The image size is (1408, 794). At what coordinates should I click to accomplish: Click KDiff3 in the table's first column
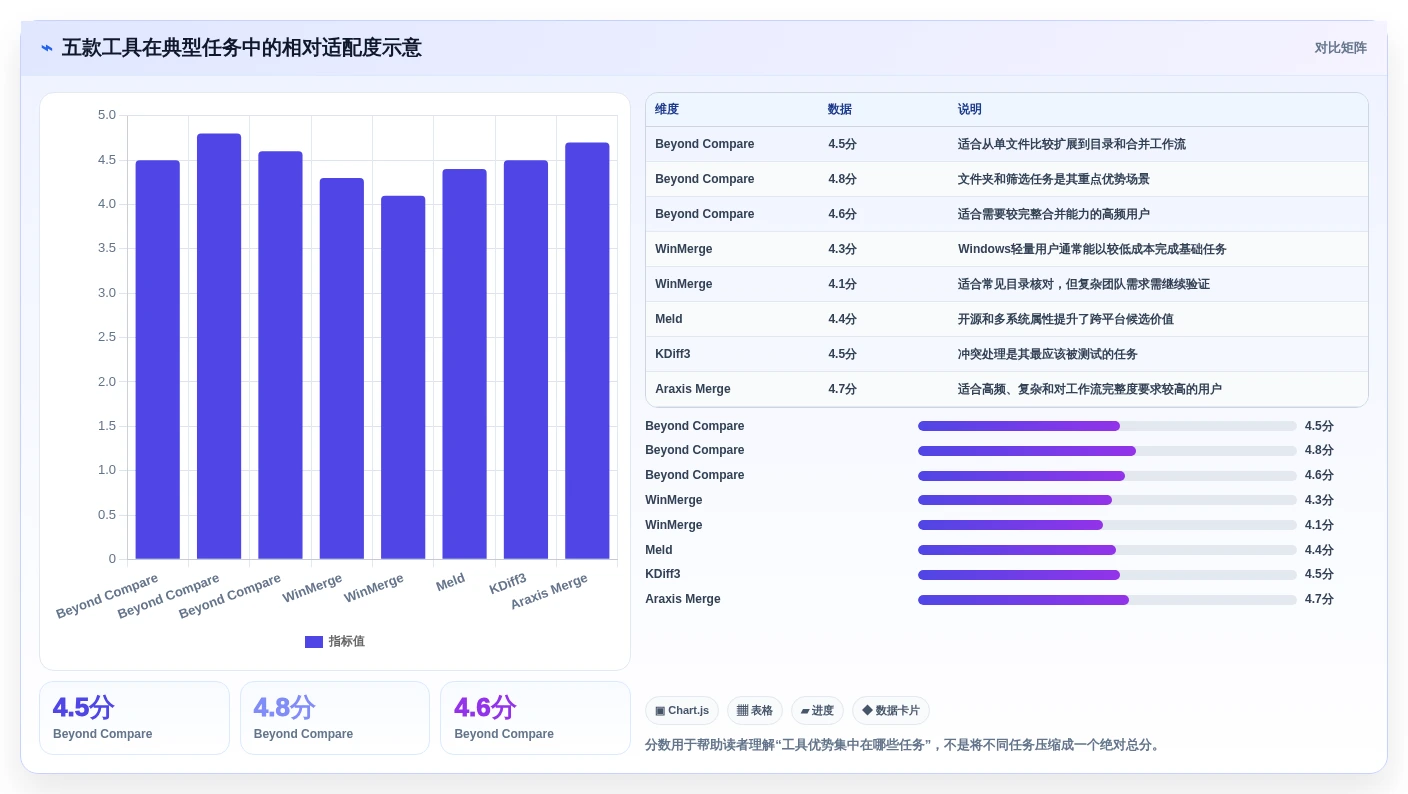pyautogui.click(x=673, y=354)
